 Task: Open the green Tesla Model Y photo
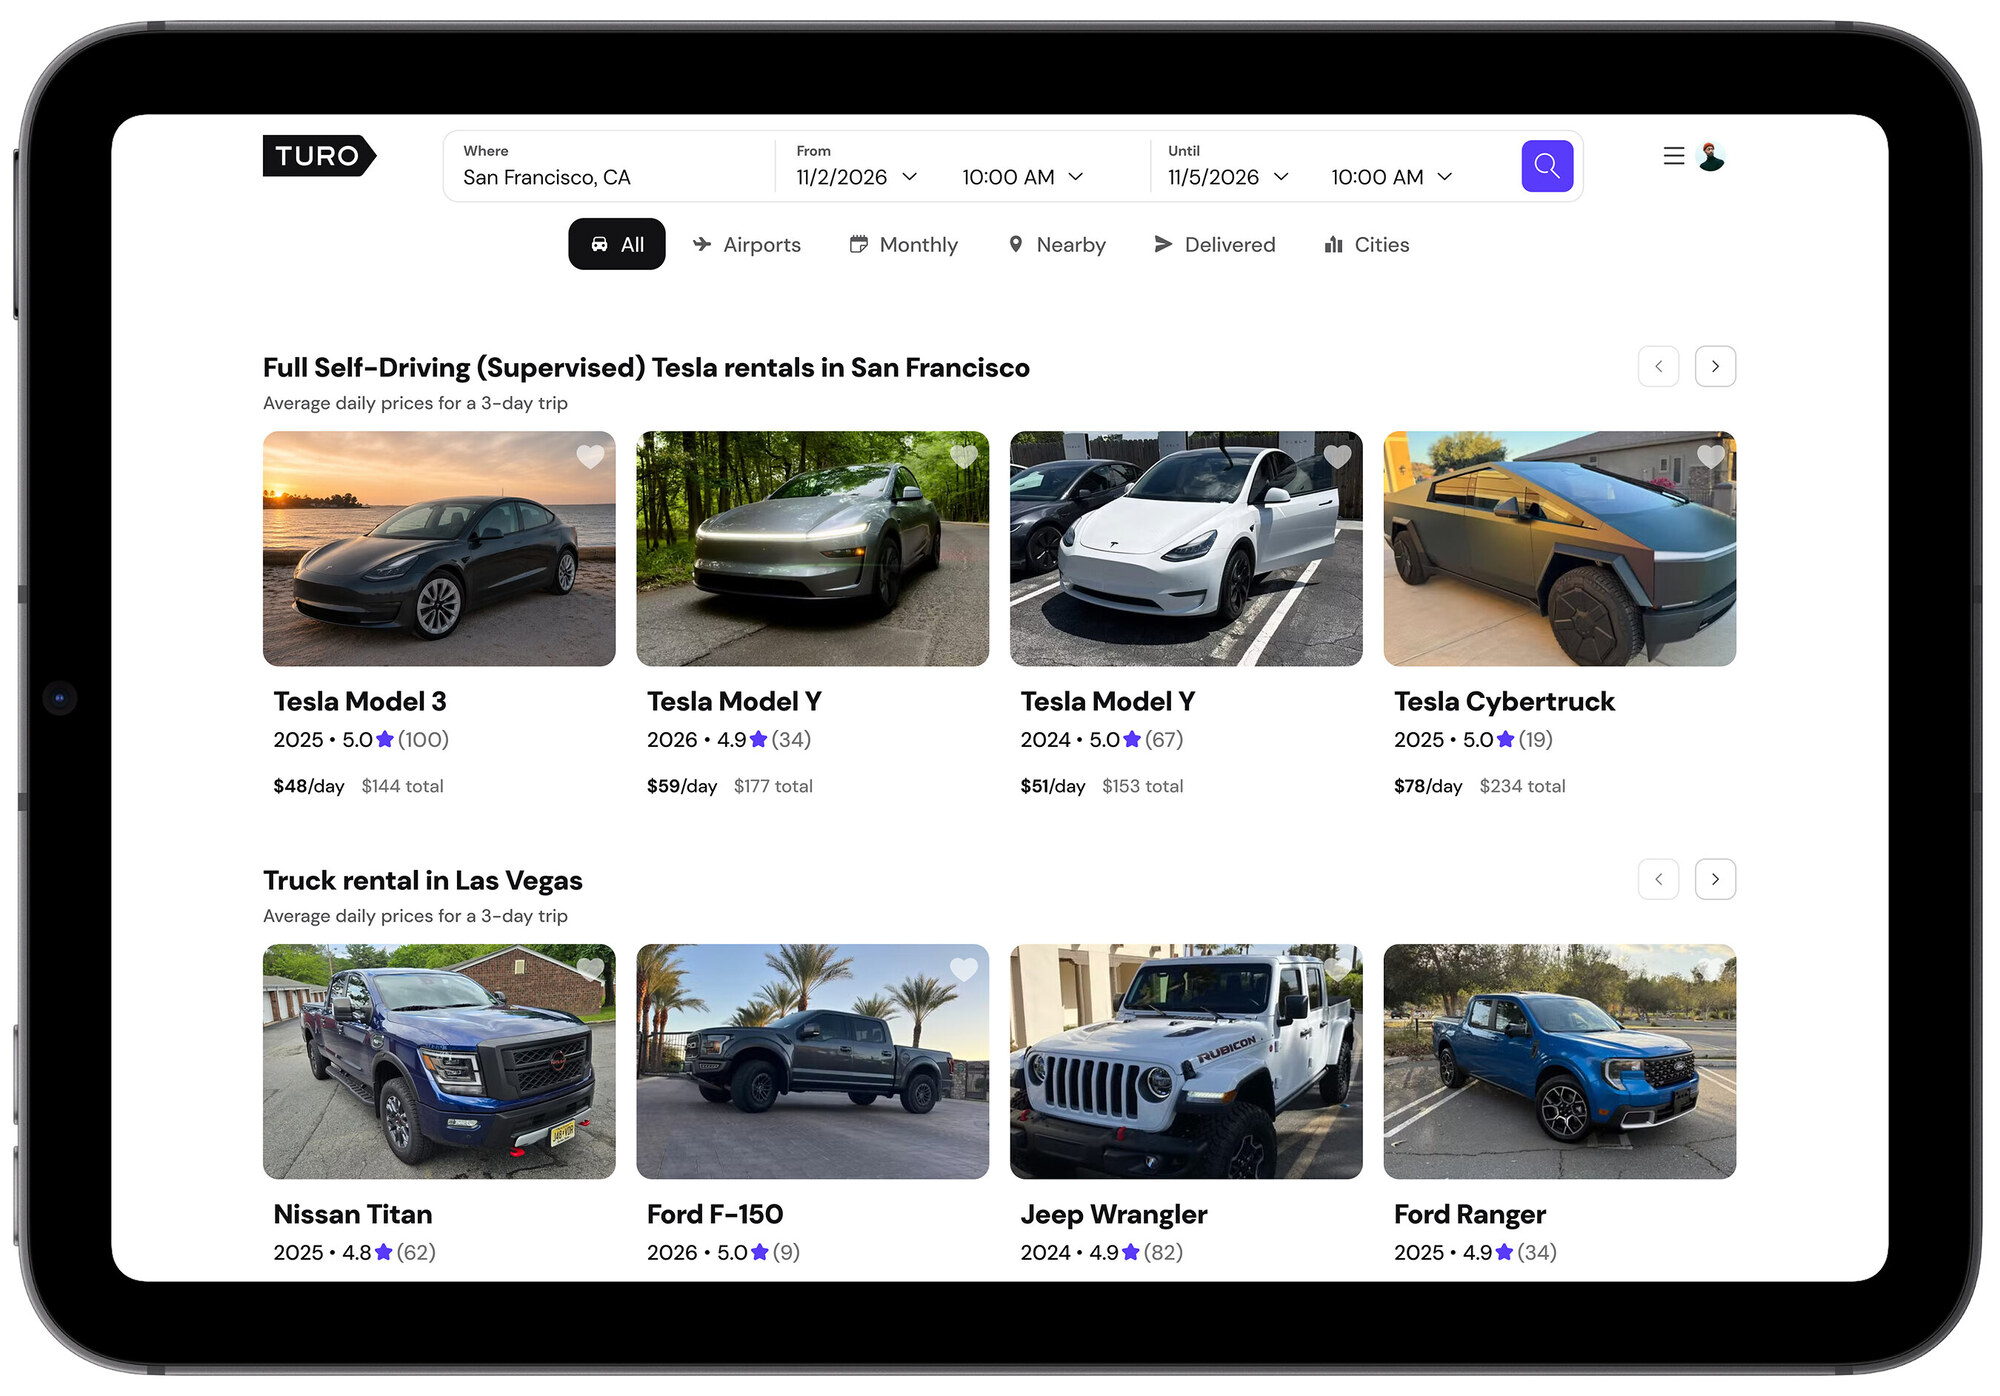click(x=813, y=549)
